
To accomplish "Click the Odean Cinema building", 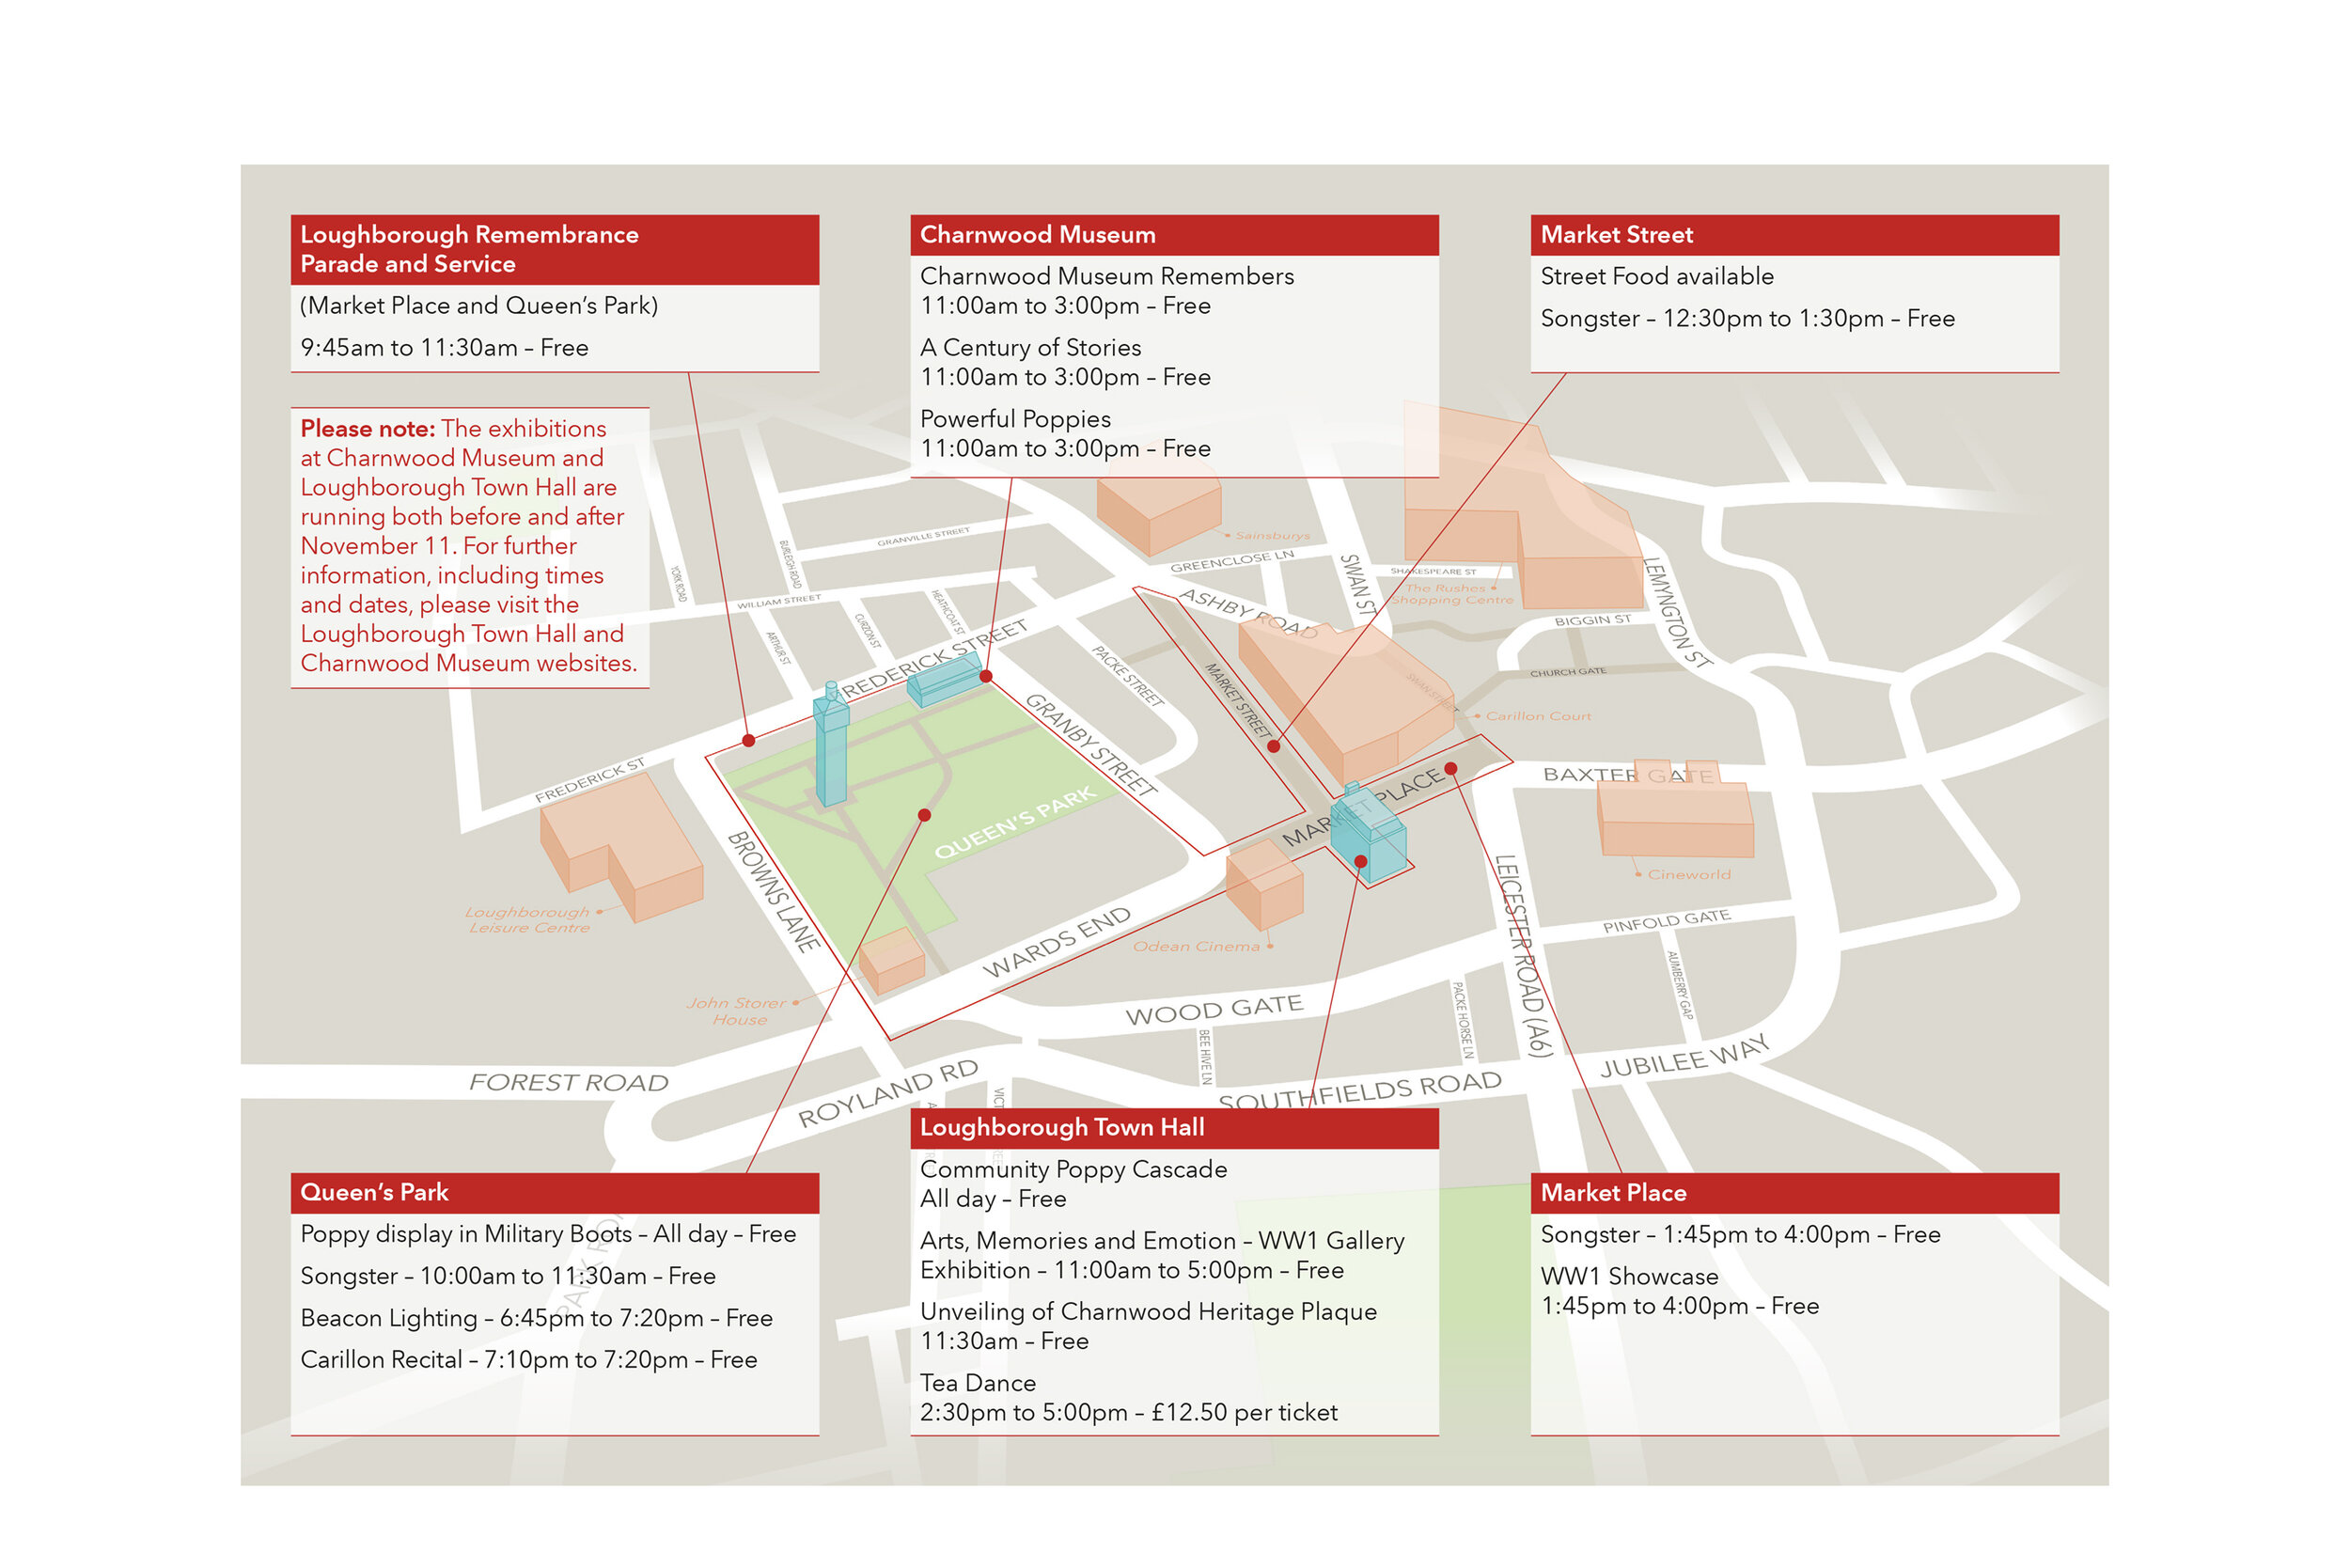I will 1264,885.
